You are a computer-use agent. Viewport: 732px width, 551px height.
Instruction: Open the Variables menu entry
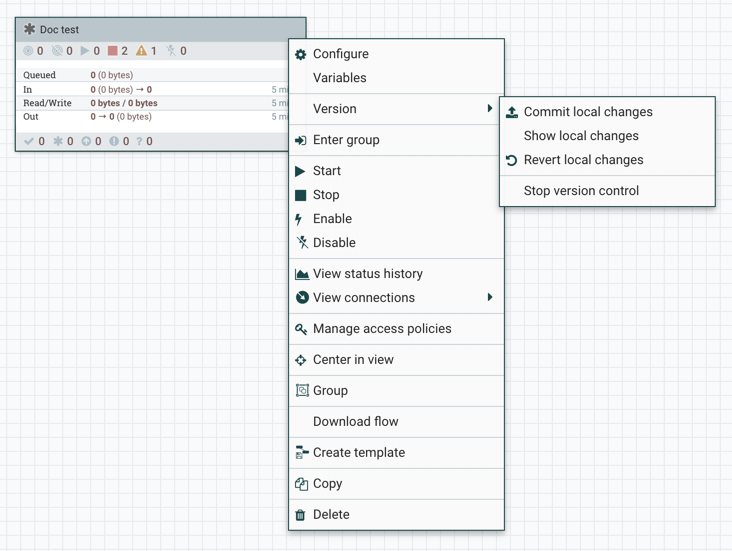point(339,78)
